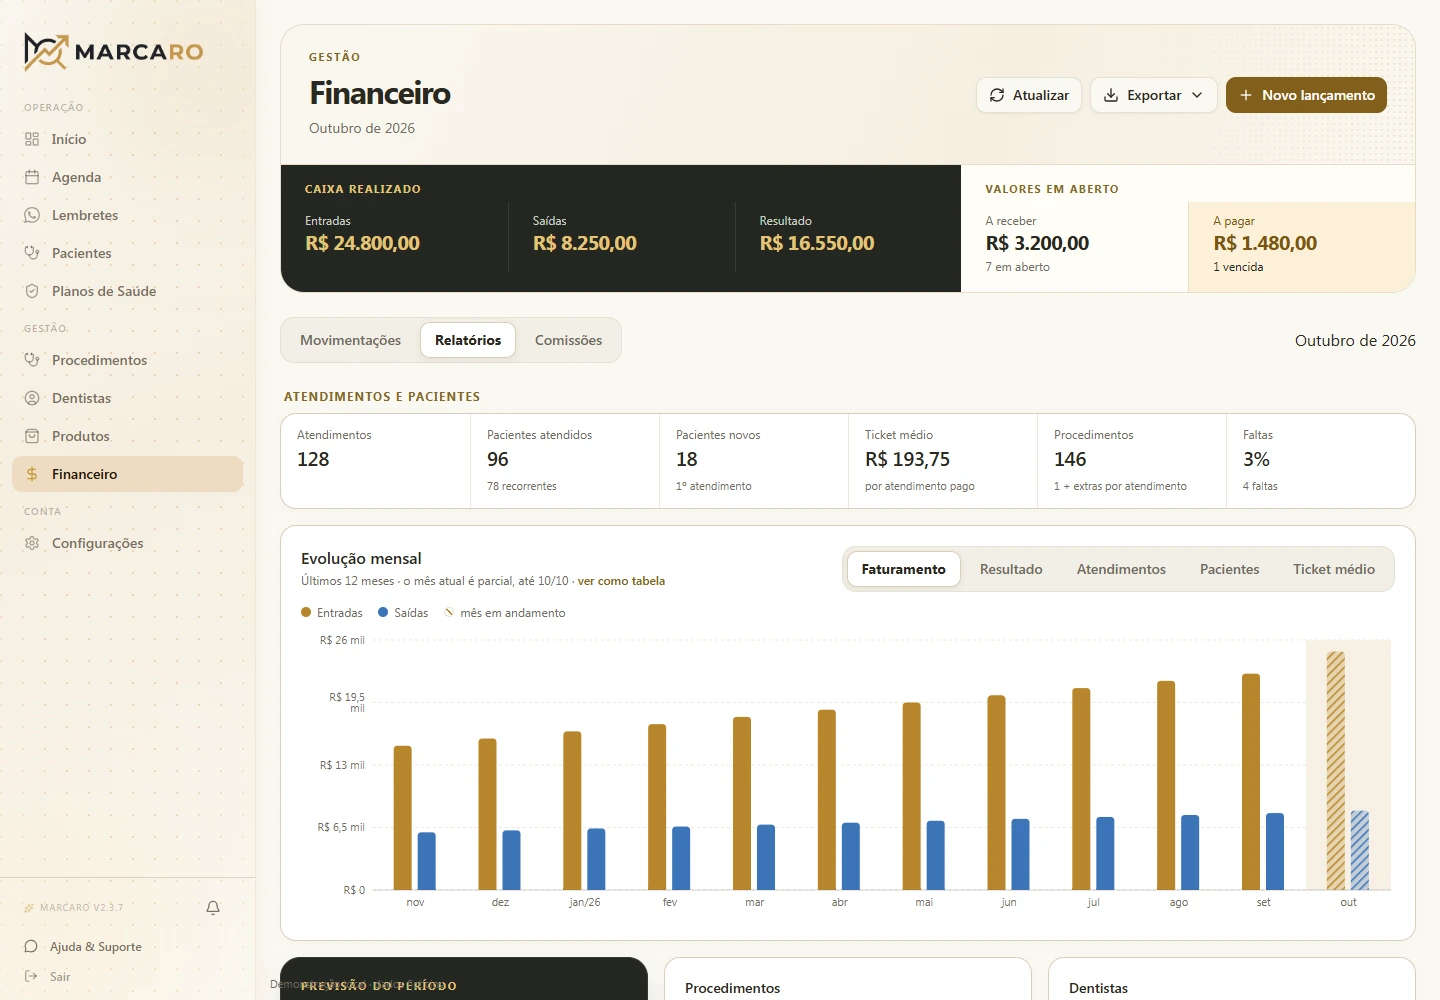Click the Produtos box icon

(32, 436)
